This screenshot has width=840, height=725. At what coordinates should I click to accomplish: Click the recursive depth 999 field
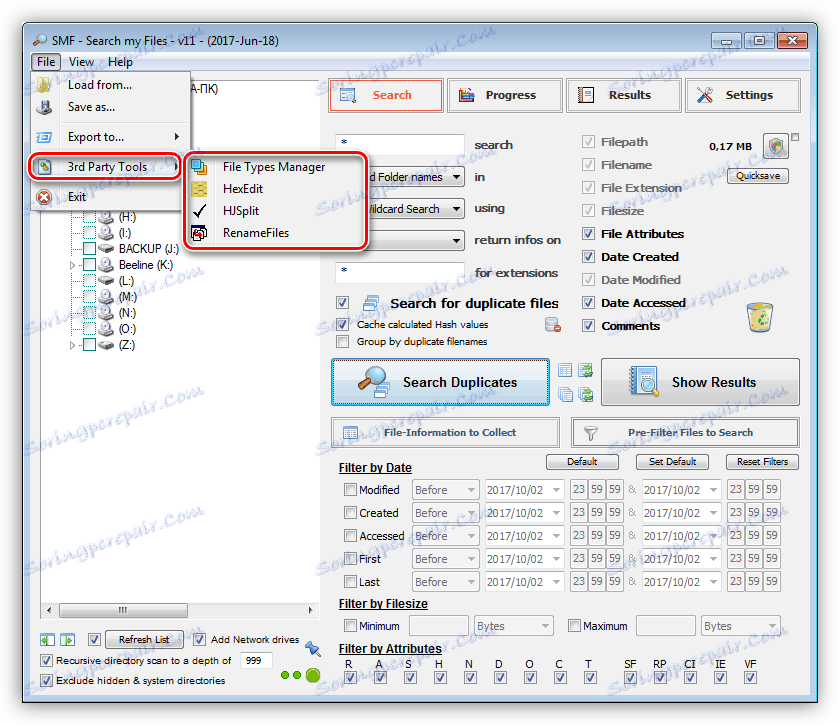(256, 661)
